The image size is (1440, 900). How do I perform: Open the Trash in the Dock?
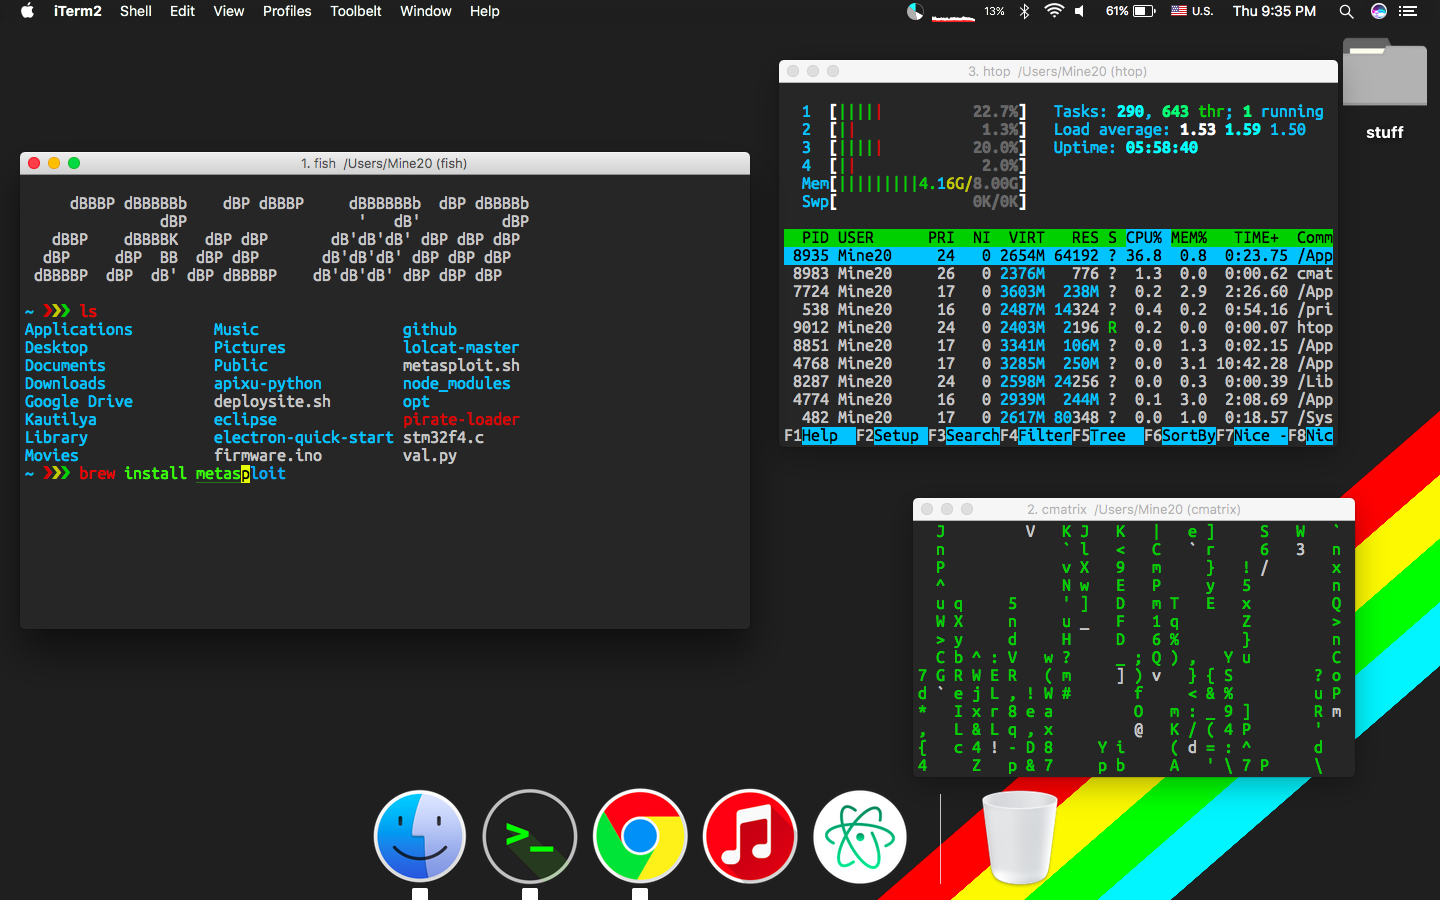coord(1020,836)
